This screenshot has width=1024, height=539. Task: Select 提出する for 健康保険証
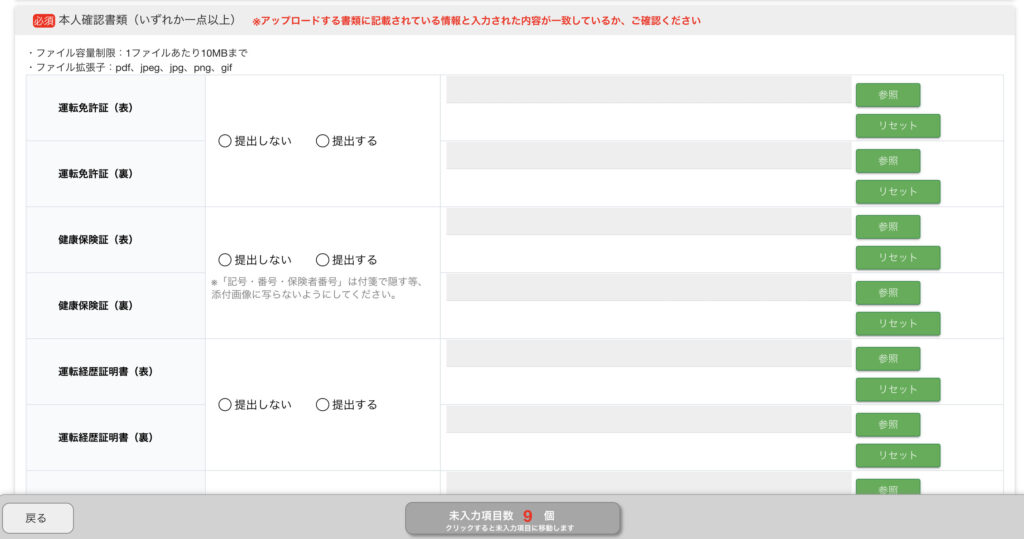(x=323, y=259)
